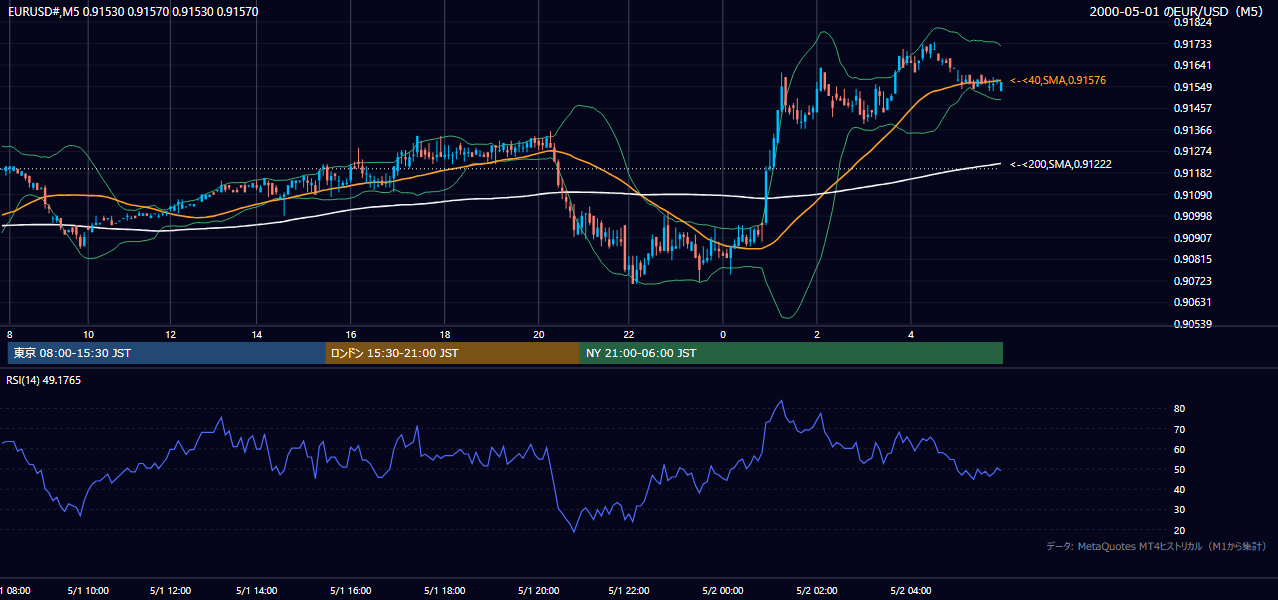
Task: Click price level 0.90815 on the price axis
Action: (1192, 259)
